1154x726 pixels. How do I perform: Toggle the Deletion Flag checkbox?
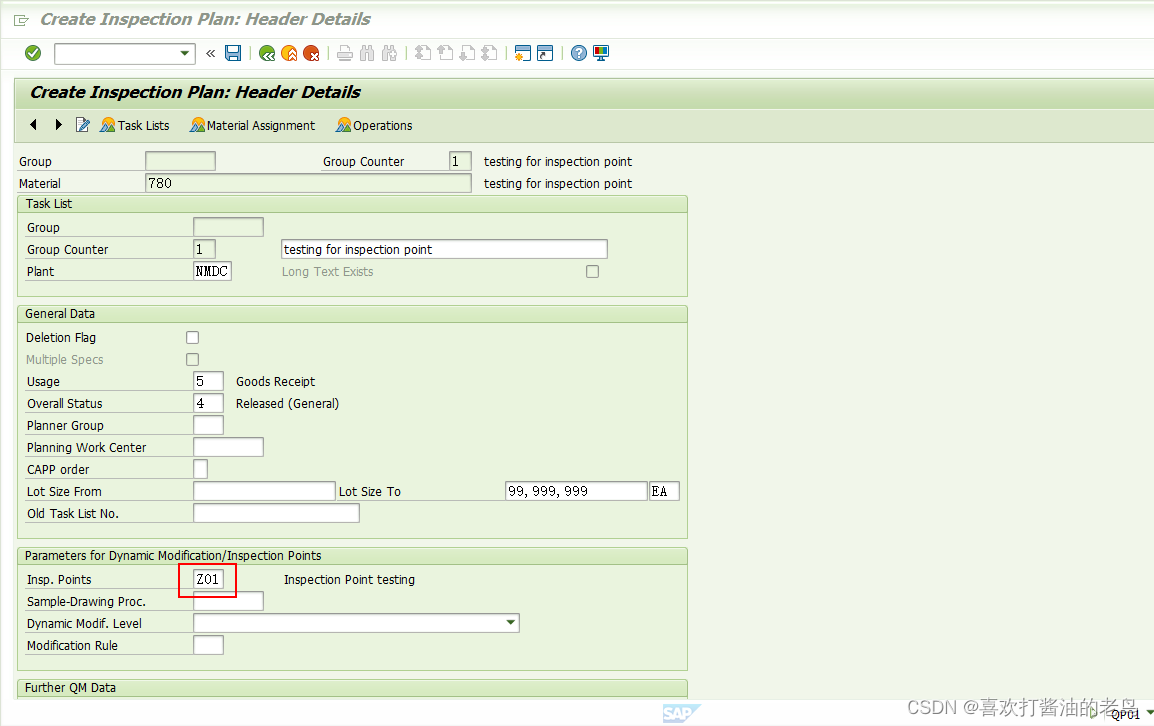[x=192, y=337]
